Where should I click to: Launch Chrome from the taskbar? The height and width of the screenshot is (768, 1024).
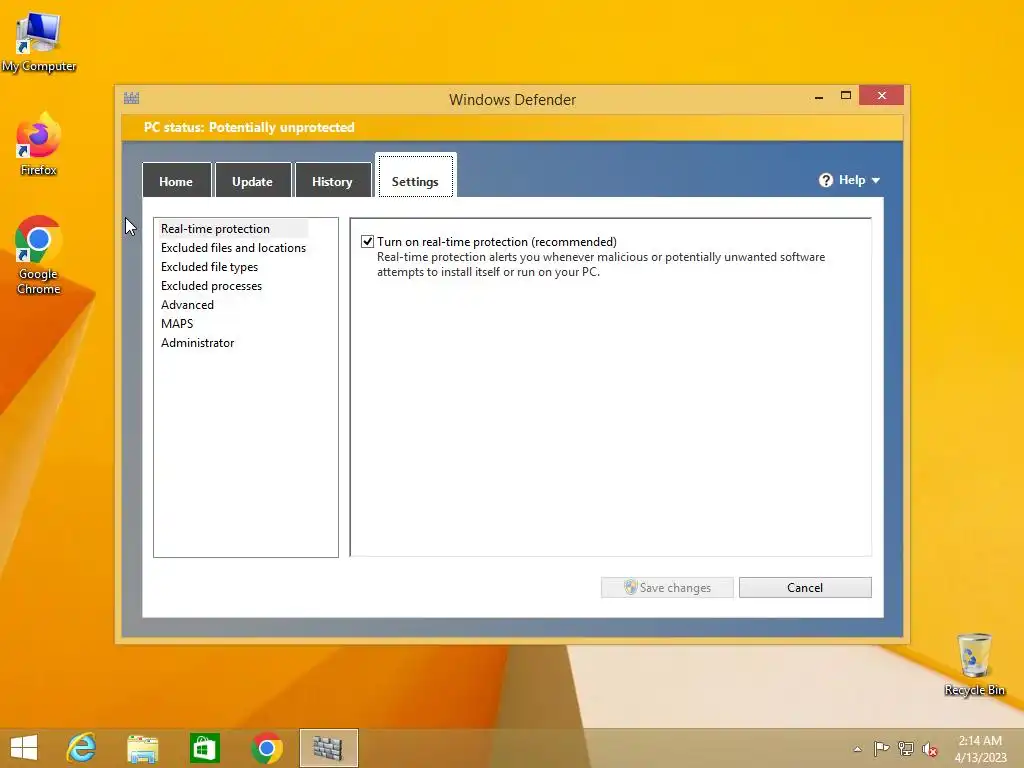click(266, 748)
